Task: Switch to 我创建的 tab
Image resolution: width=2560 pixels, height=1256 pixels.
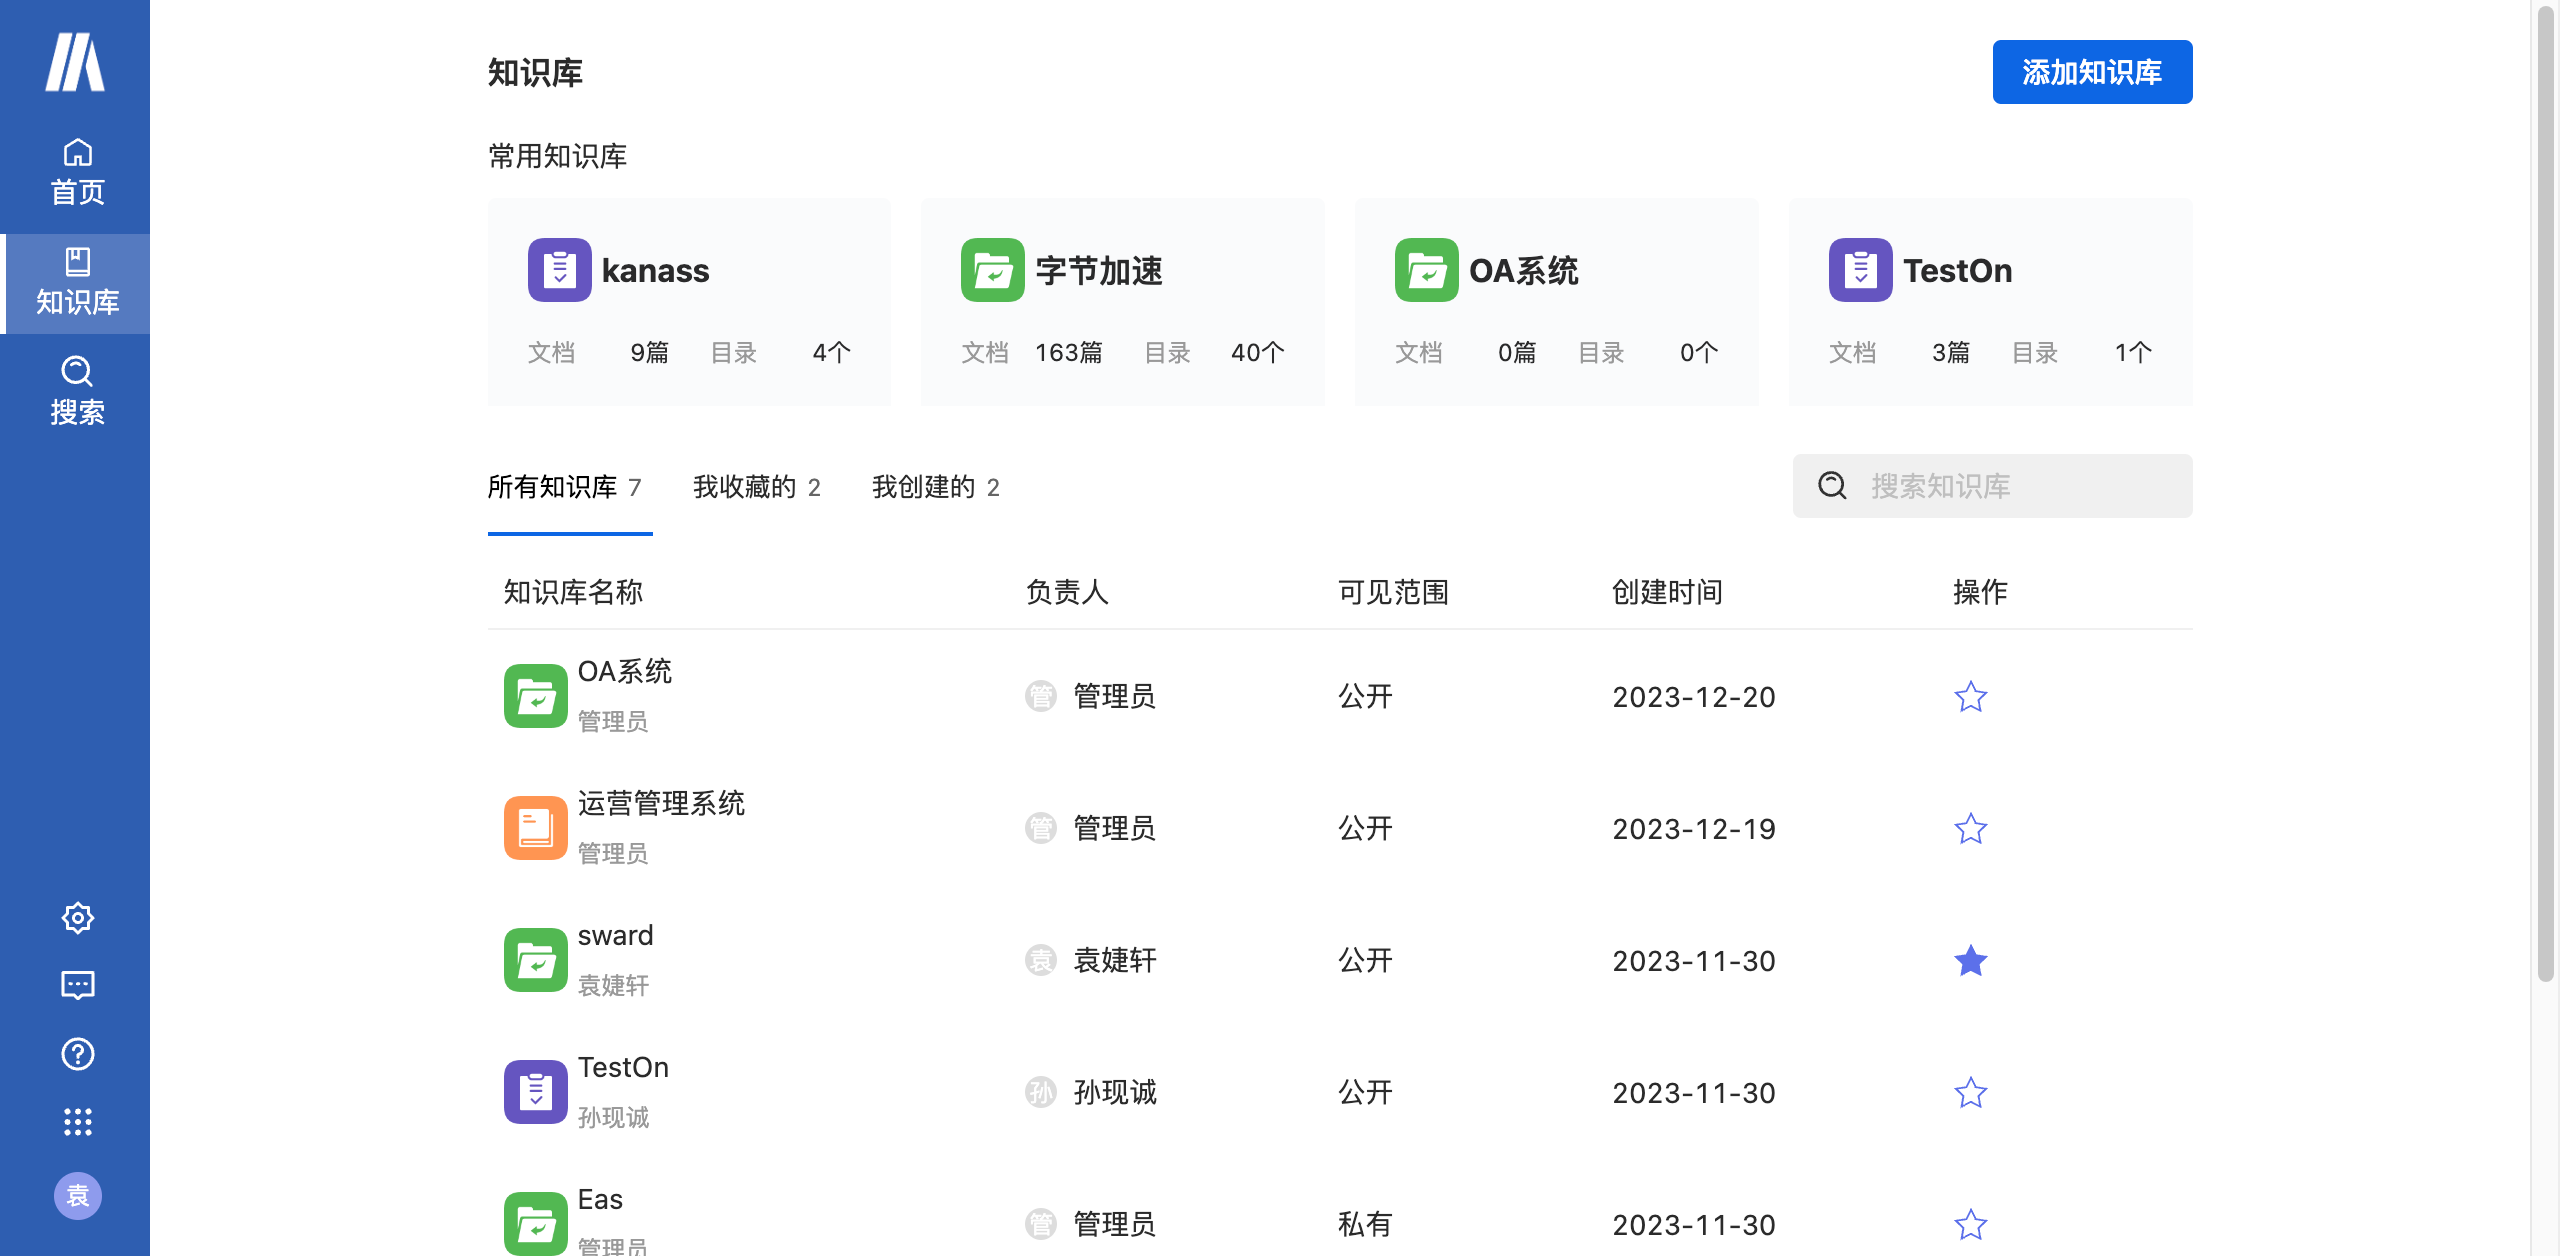Action: [935, 487]
